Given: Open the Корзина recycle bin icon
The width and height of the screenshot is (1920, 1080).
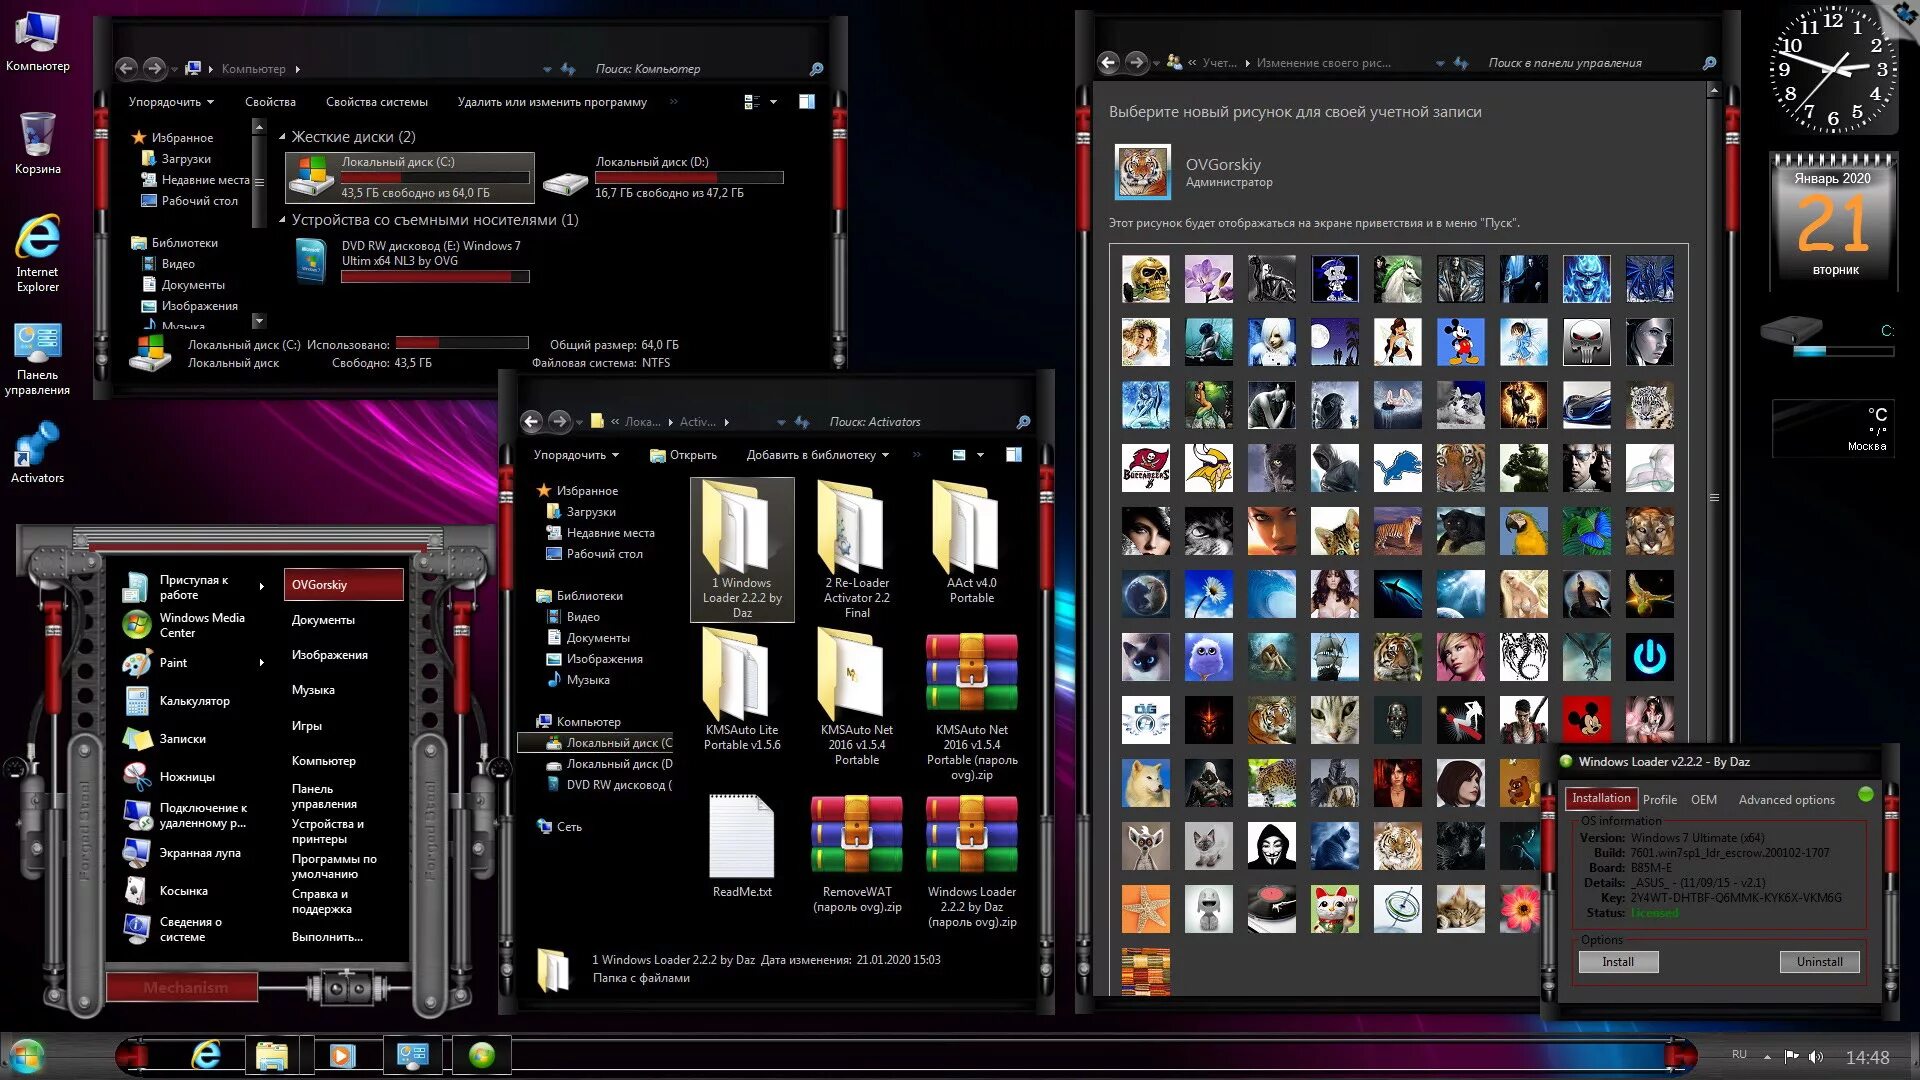Looking at the screenshot, I should pyautogui.click(x=37, y=143).
